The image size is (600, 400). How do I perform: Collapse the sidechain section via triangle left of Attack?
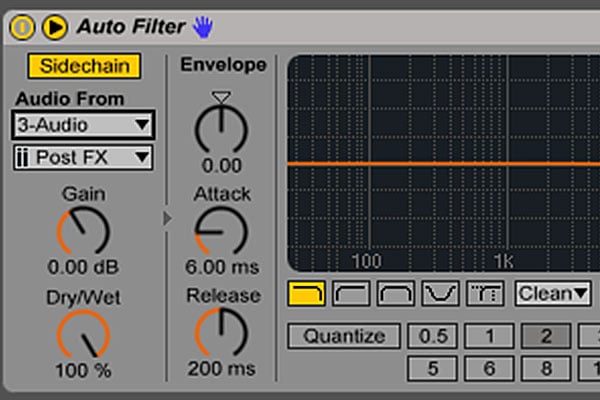(x=167, y=217)
